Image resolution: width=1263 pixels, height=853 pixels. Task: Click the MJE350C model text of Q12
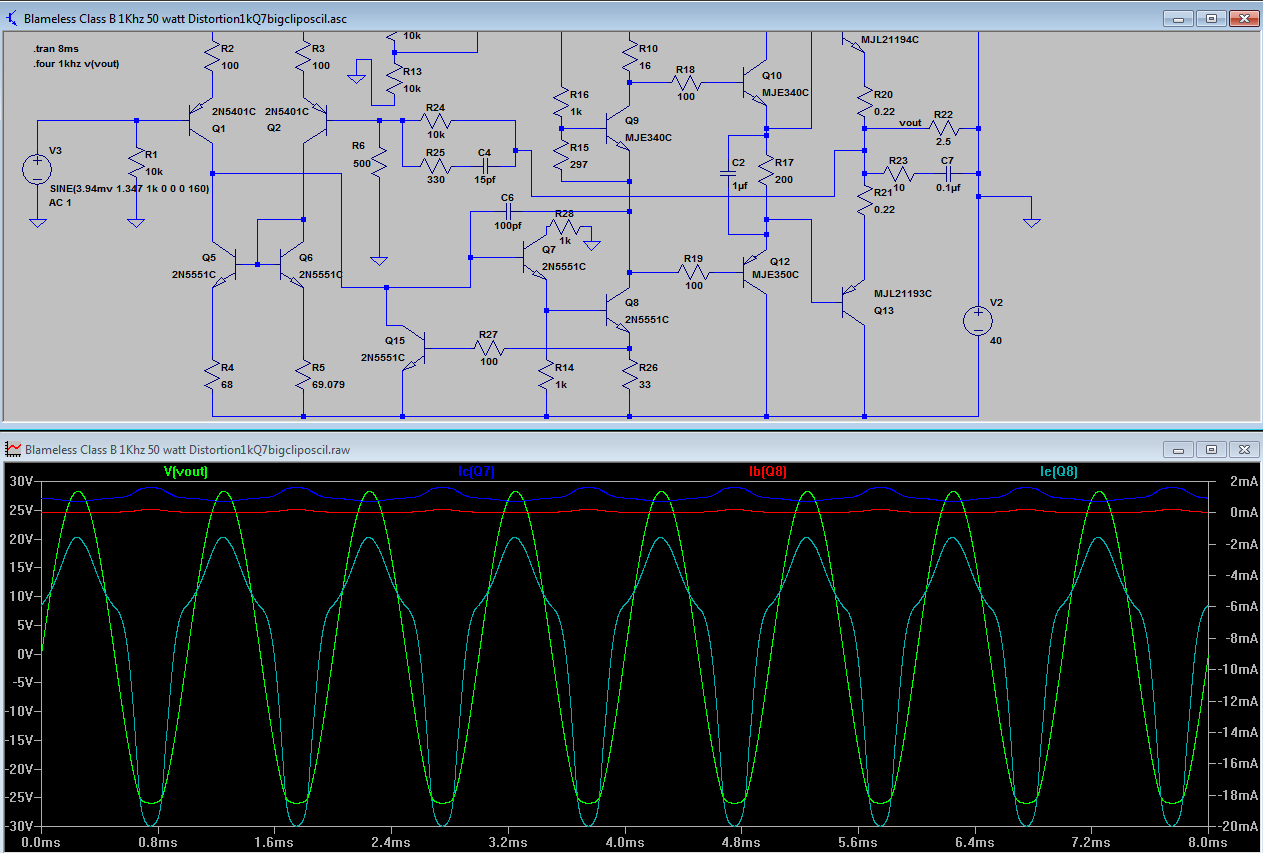[x=775, y=274]
